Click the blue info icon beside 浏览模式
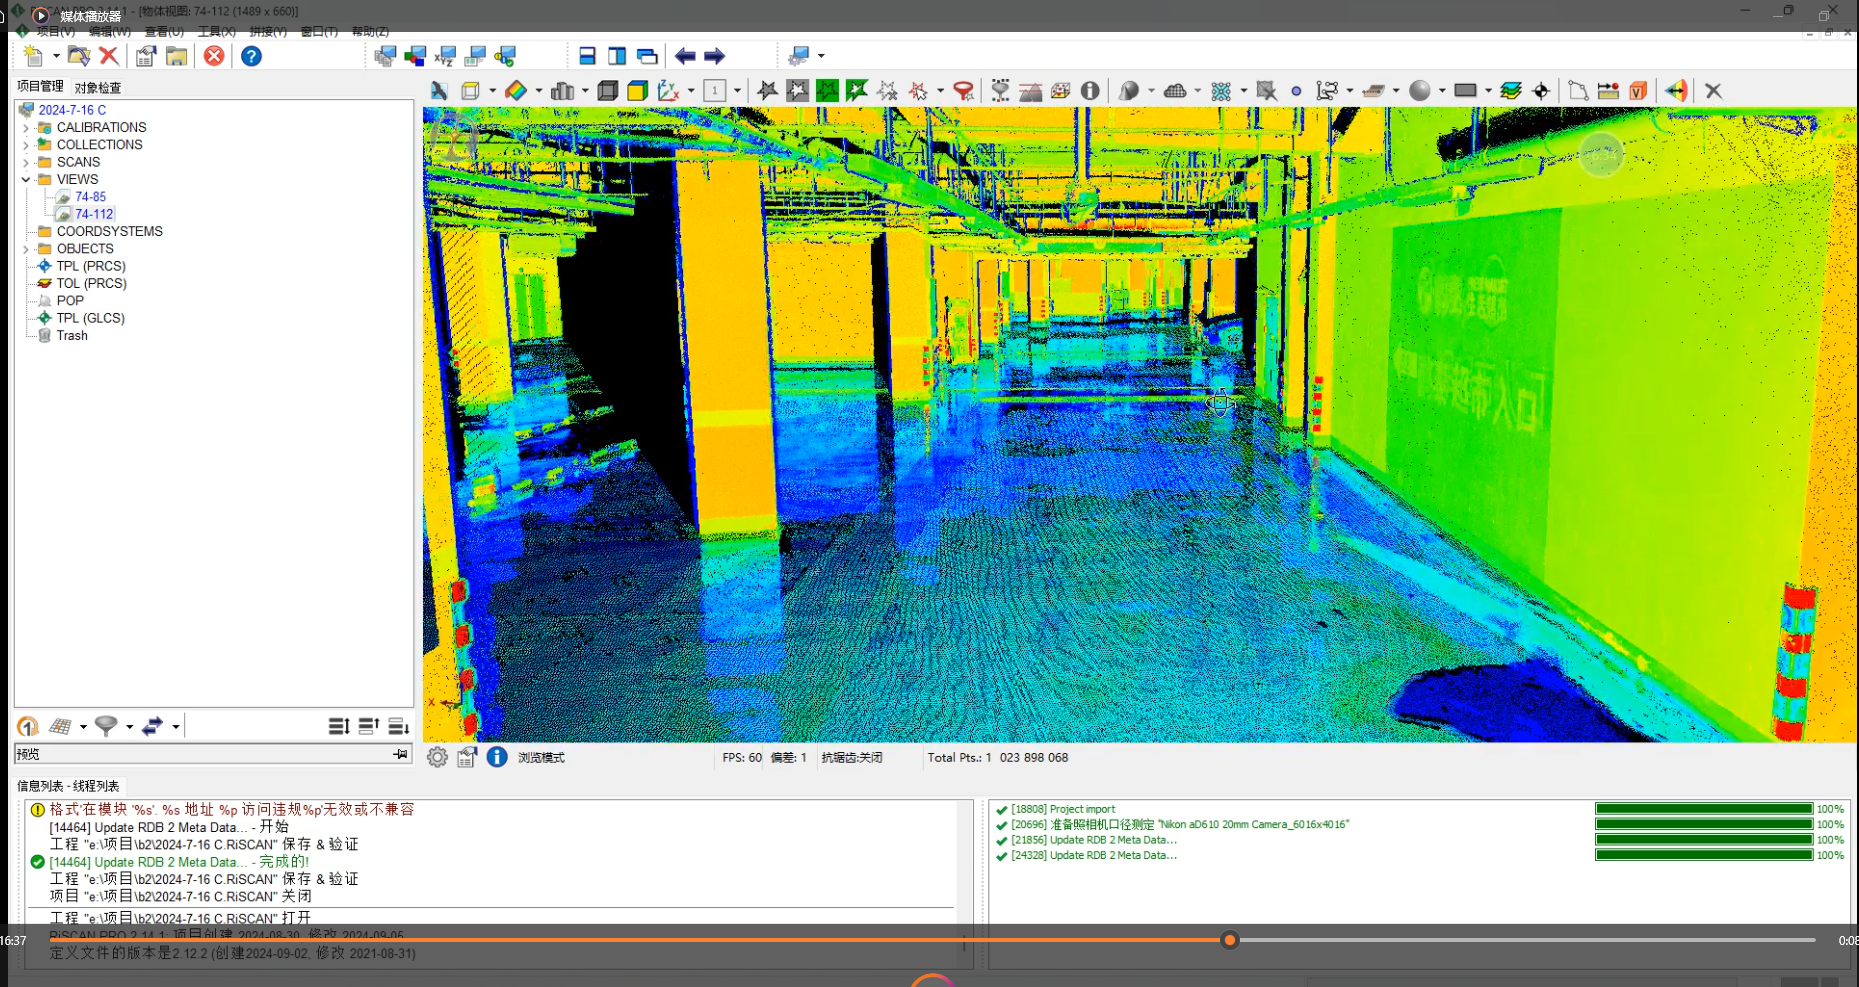The height and width of the screenshot is (987, 1859). tap(497, 758)
